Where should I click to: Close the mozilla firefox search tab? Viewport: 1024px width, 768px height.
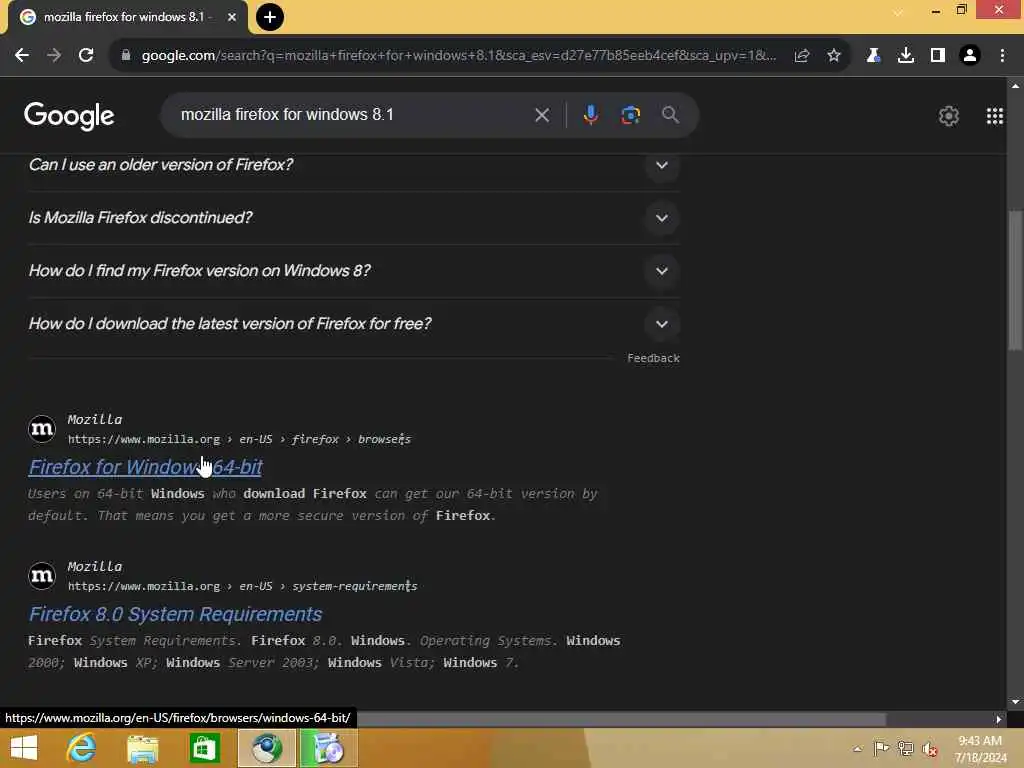[232, 17]
